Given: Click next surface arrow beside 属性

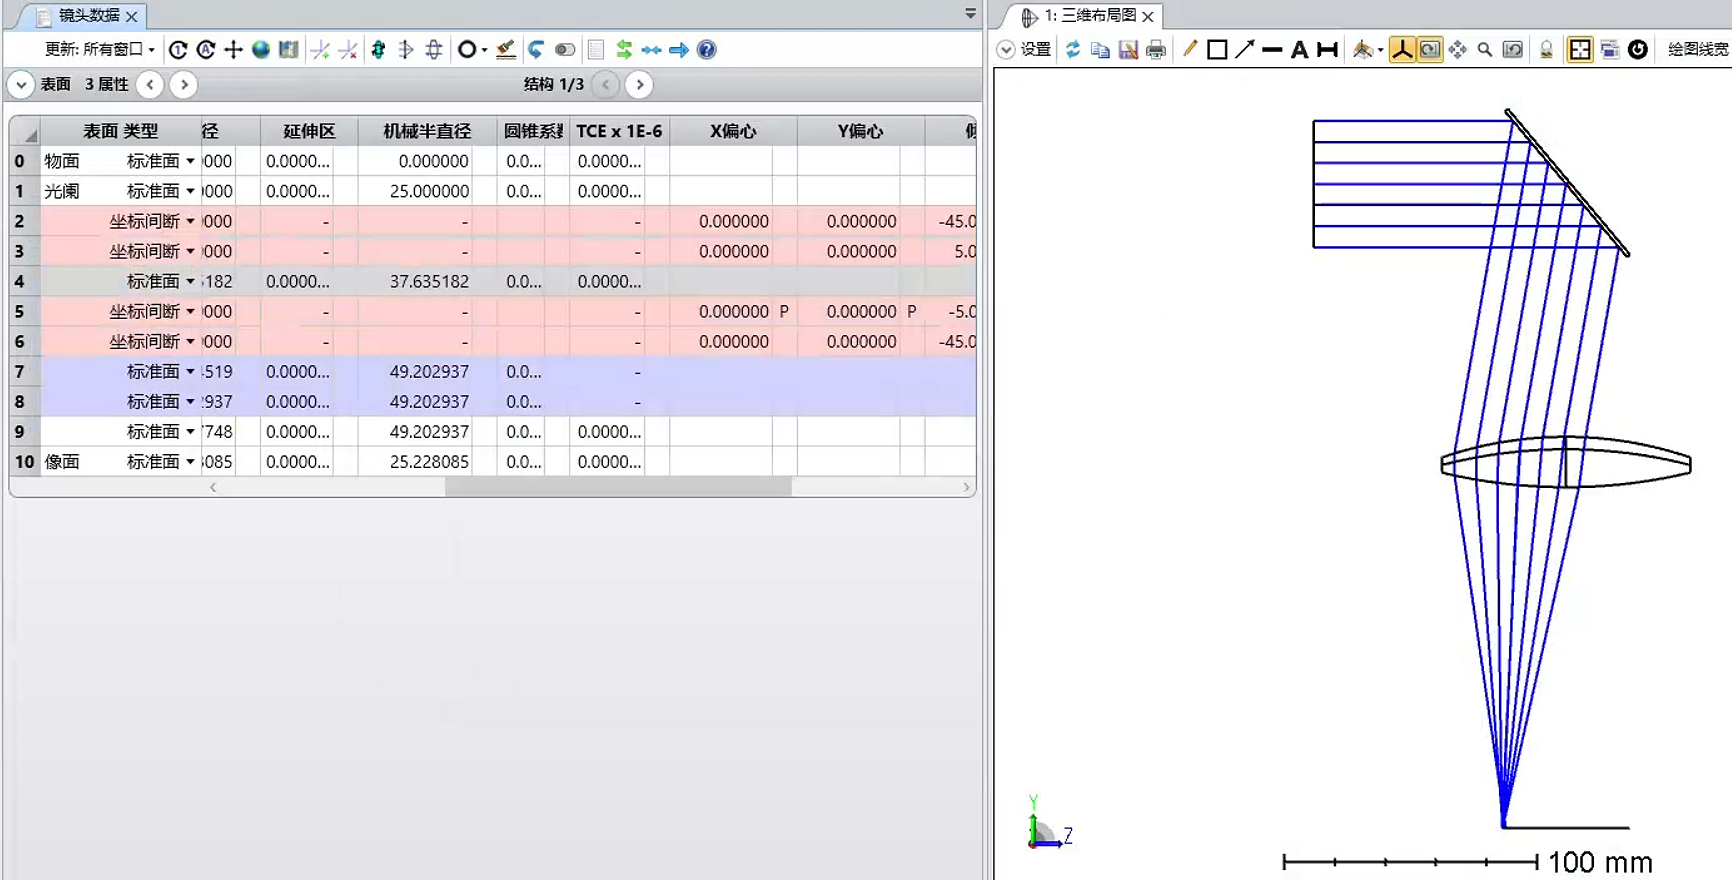Looking at the screenshot, I should click(183, 85).
